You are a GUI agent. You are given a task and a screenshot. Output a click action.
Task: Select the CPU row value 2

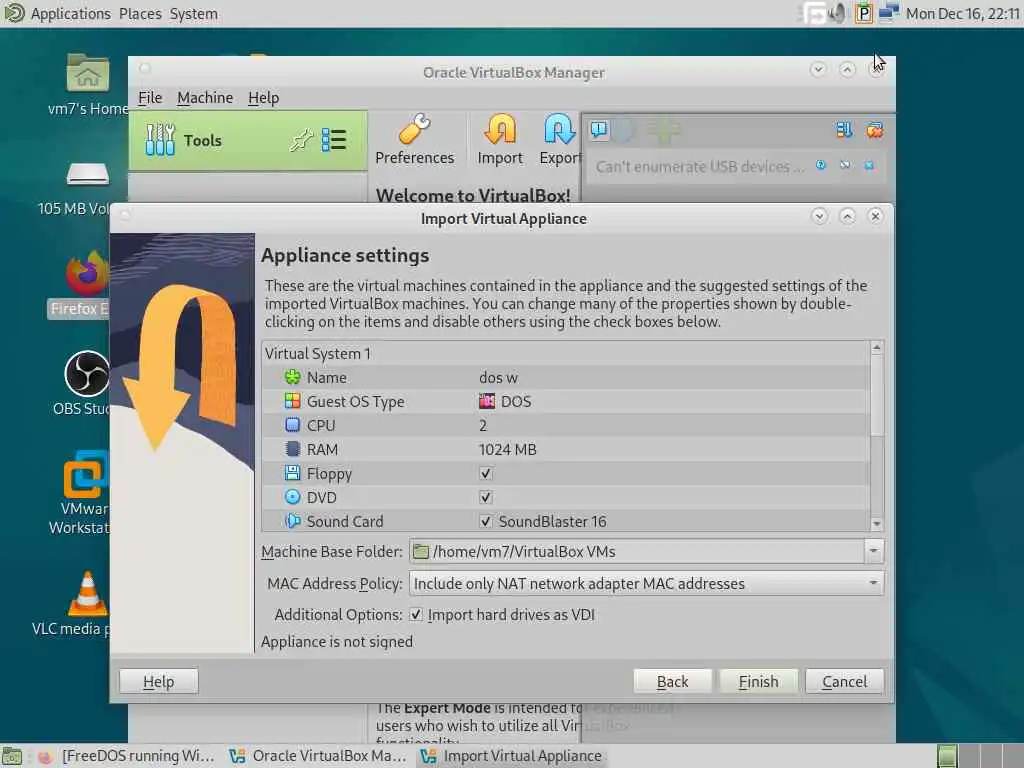[483, 426]
